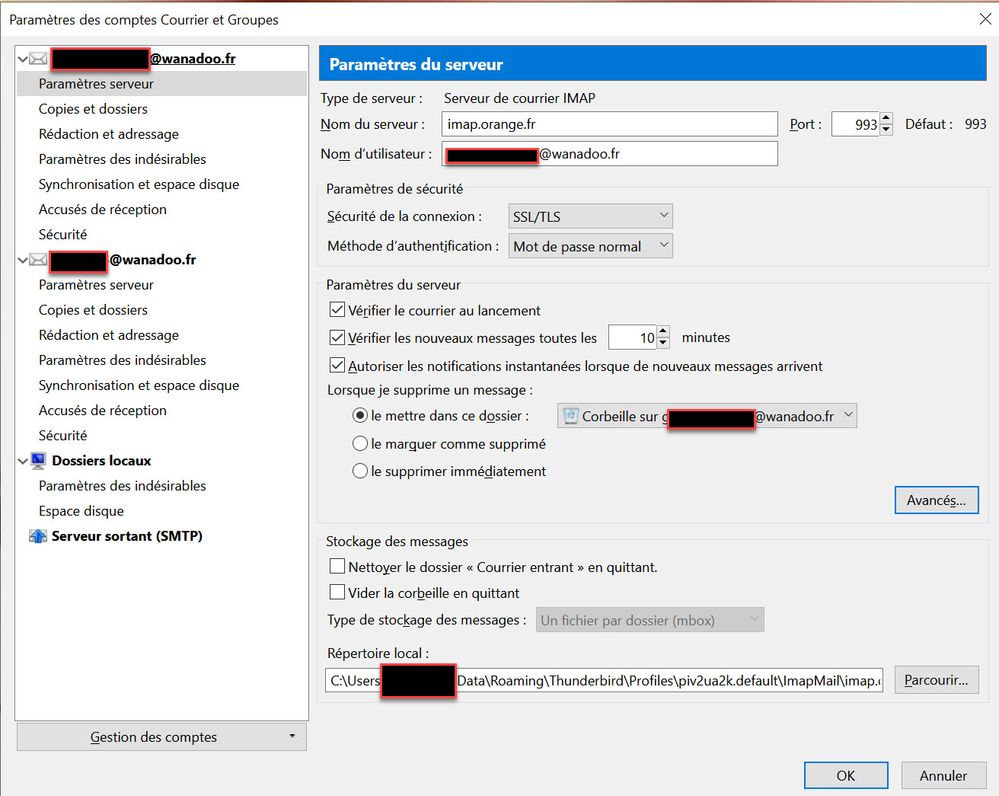Screen dimensions: 999x796
Task: Click the second account envelope icon
Action: (x=38, y=260)
